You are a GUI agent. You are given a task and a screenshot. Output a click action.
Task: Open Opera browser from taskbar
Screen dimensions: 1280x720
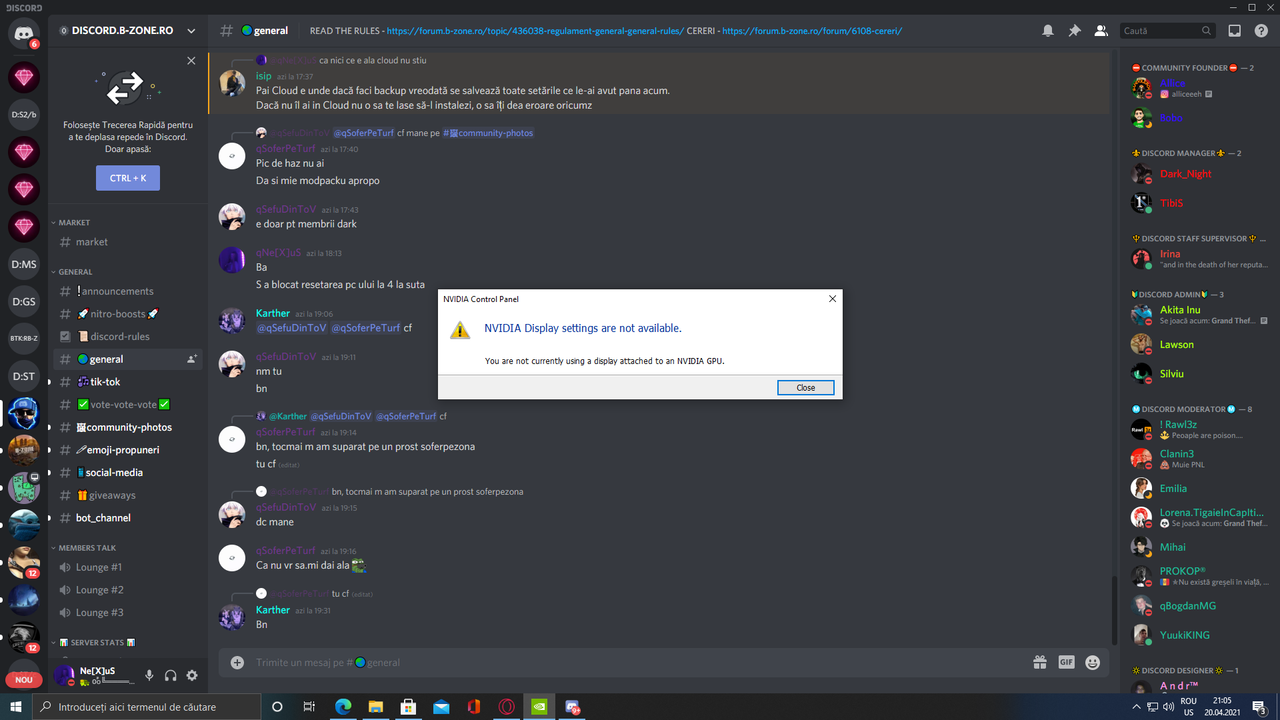tap(507, 707)
